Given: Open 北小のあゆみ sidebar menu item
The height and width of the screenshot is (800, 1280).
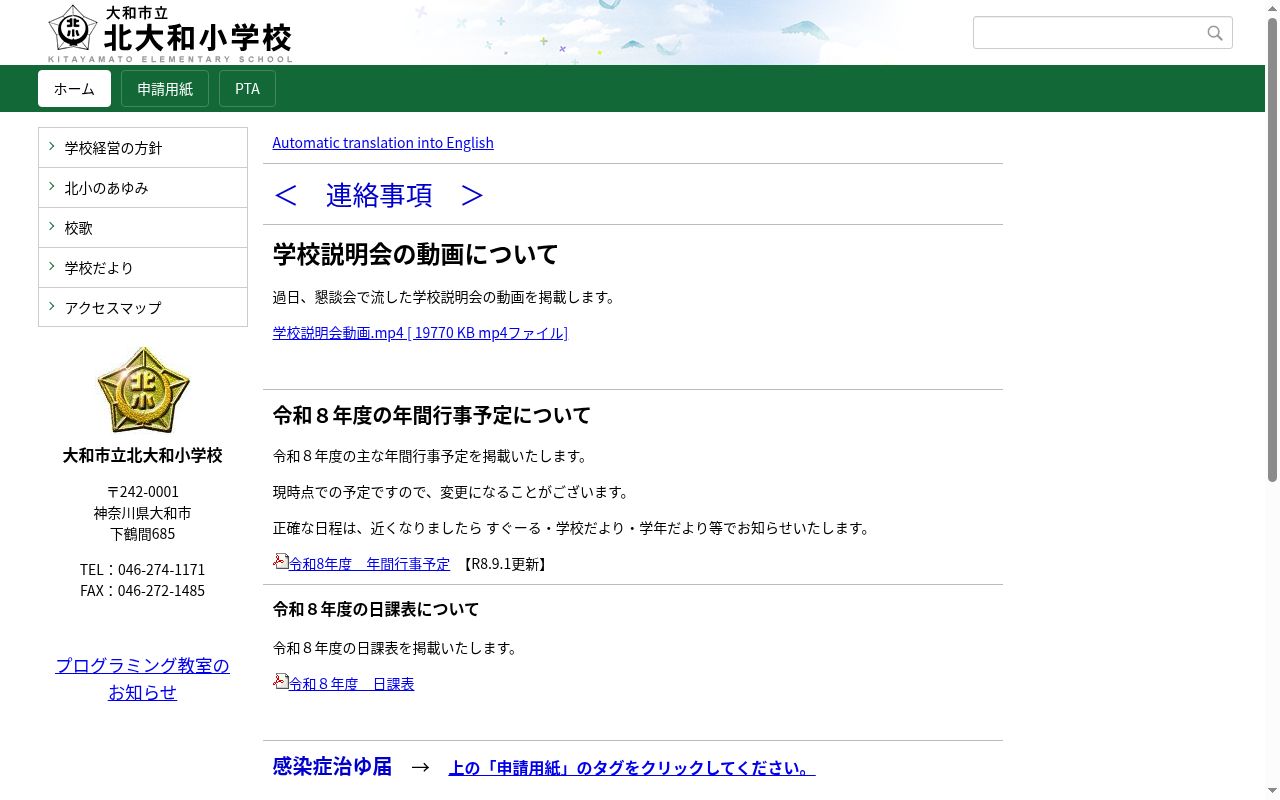Looking at the screenshot, I should [x=143, y=188].
